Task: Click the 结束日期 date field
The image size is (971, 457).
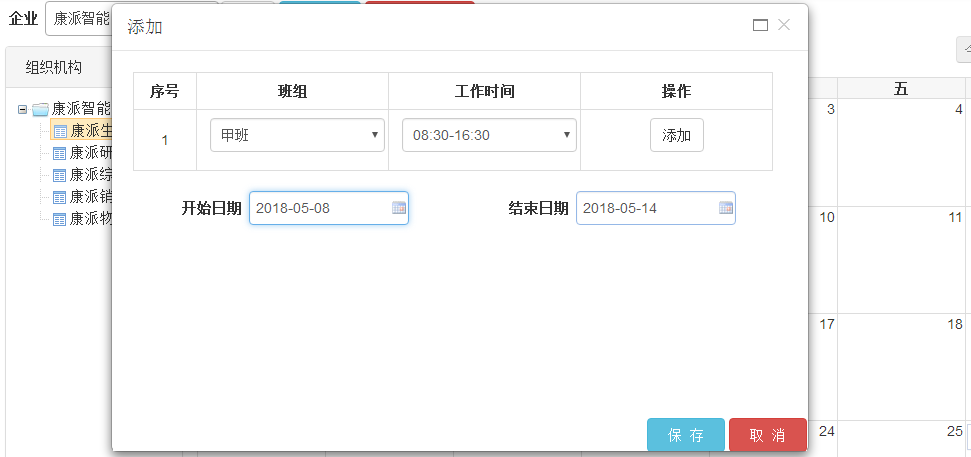Action: (645, 208)
